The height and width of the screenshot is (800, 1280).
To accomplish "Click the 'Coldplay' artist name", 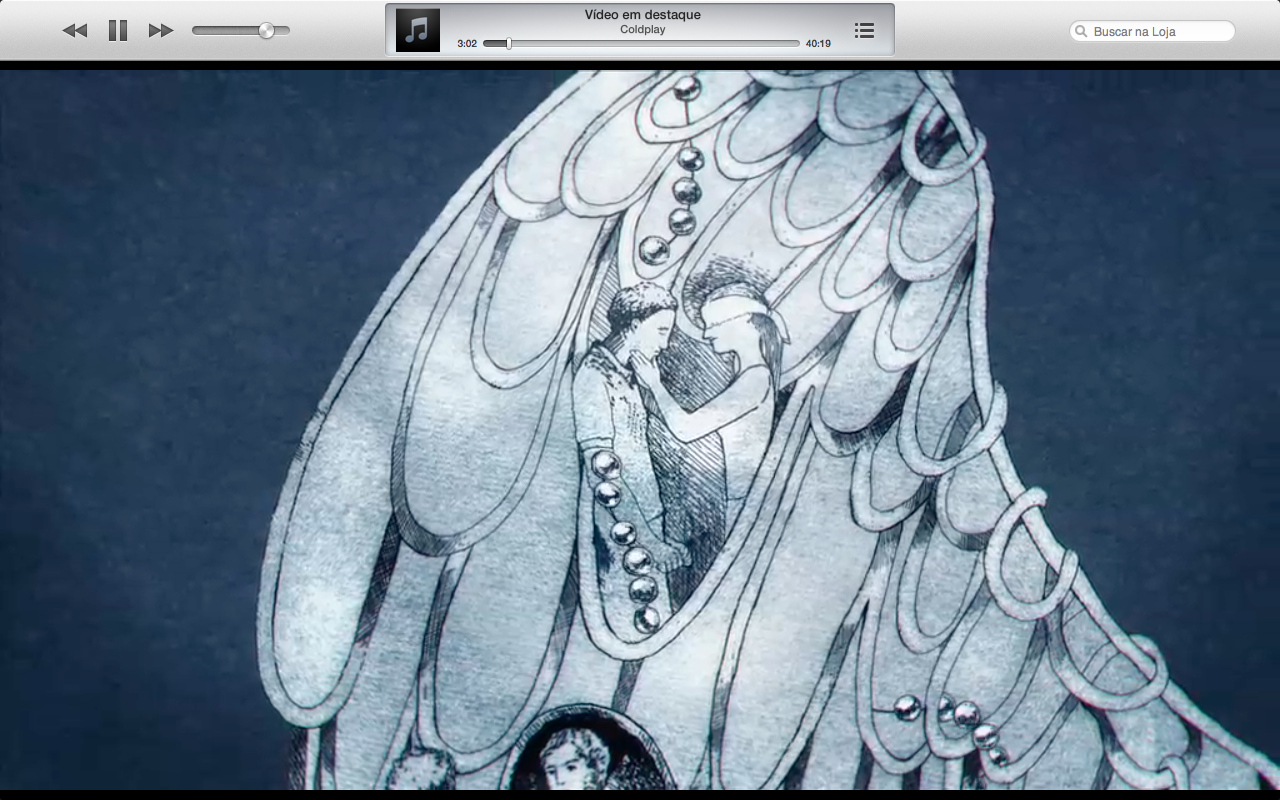I will click(642, 30).
